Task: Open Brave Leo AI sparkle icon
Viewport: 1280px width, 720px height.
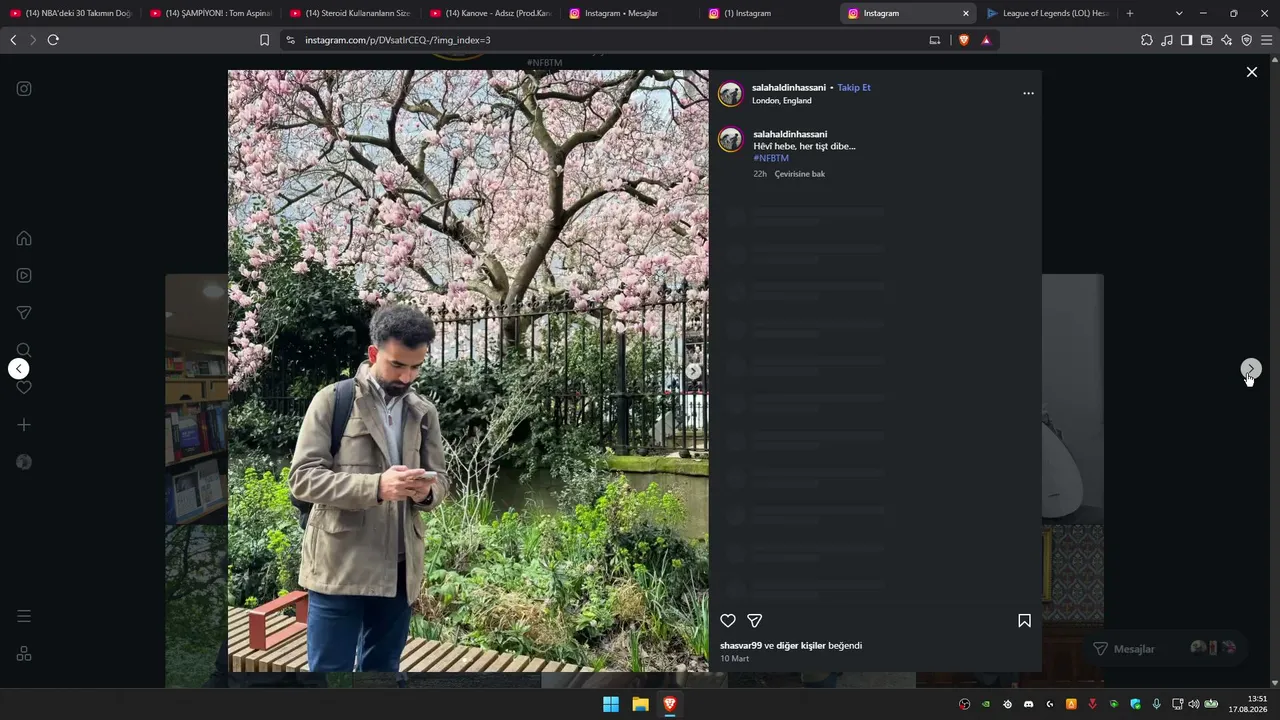Action: coord(1227,40)
